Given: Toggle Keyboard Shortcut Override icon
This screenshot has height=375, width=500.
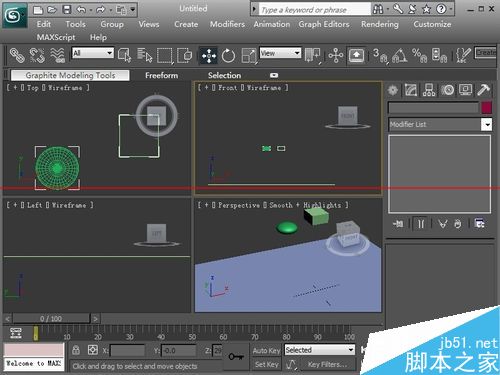Looking at the screenshot, I should (x=356, y=55).
